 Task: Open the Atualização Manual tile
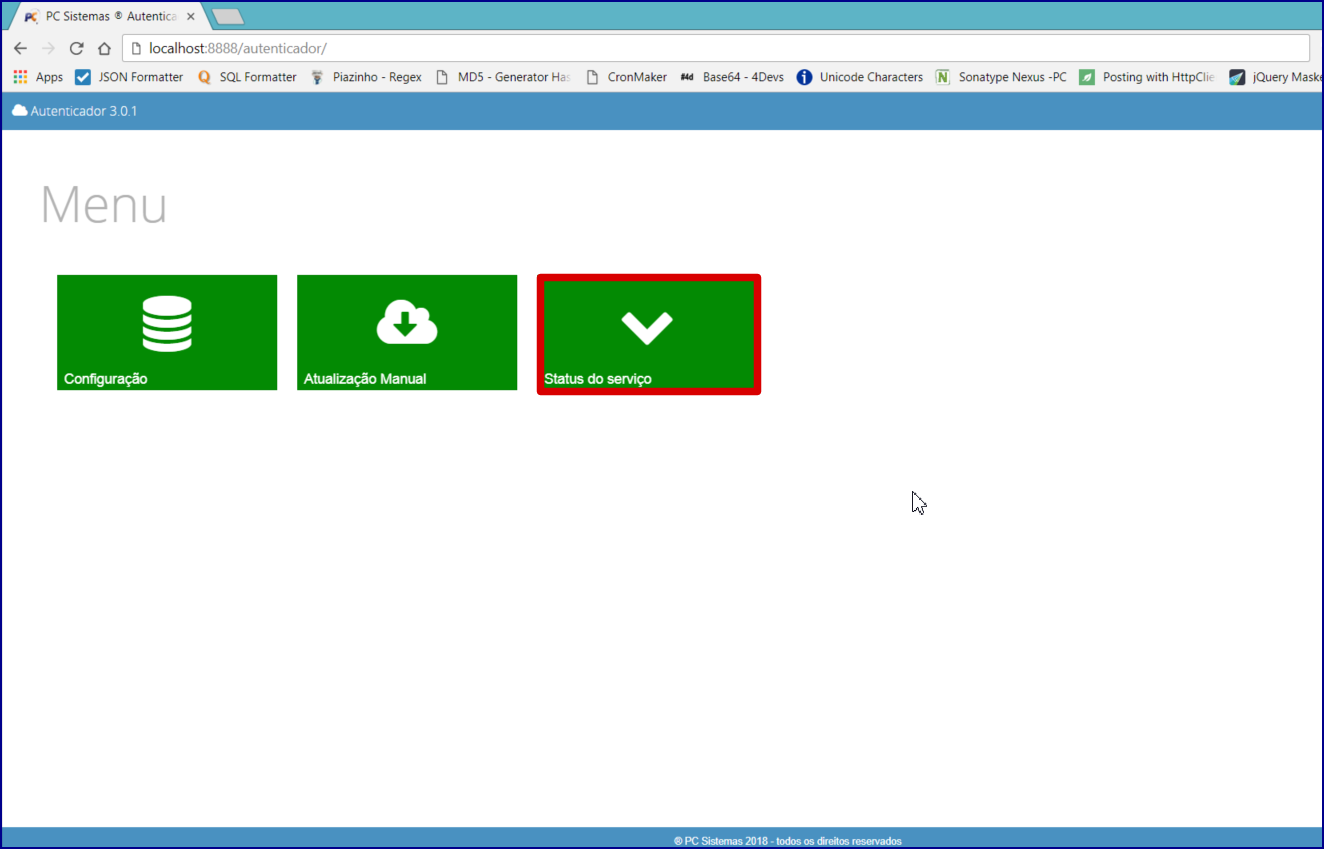click(407, 332)
